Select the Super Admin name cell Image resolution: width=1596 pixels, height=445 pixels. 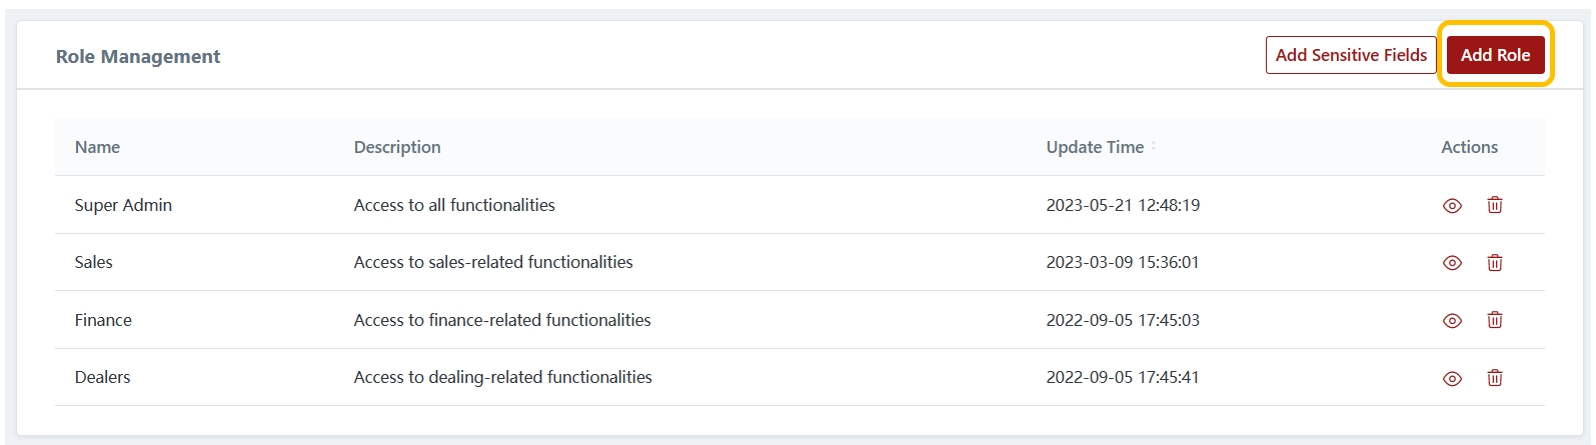pos(123,205)
